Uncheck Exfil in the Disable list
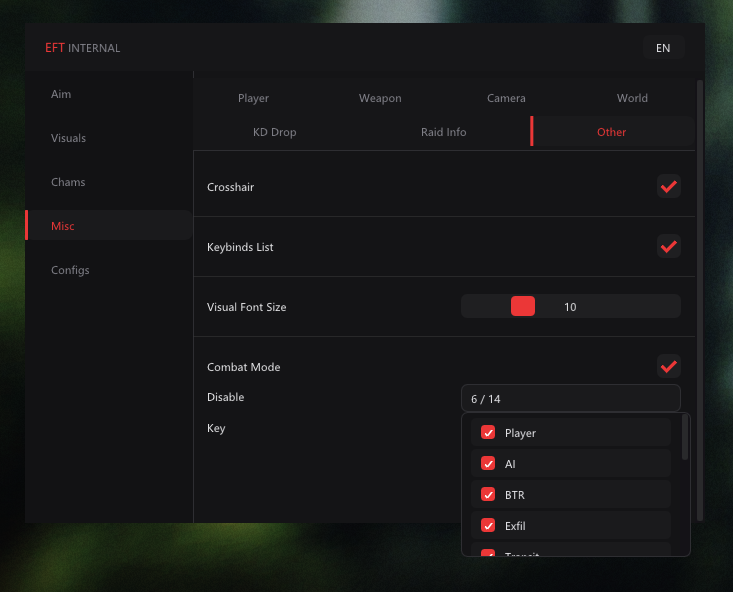The width and height of the screenshot is (733, 592). click(x=488, y=526)
